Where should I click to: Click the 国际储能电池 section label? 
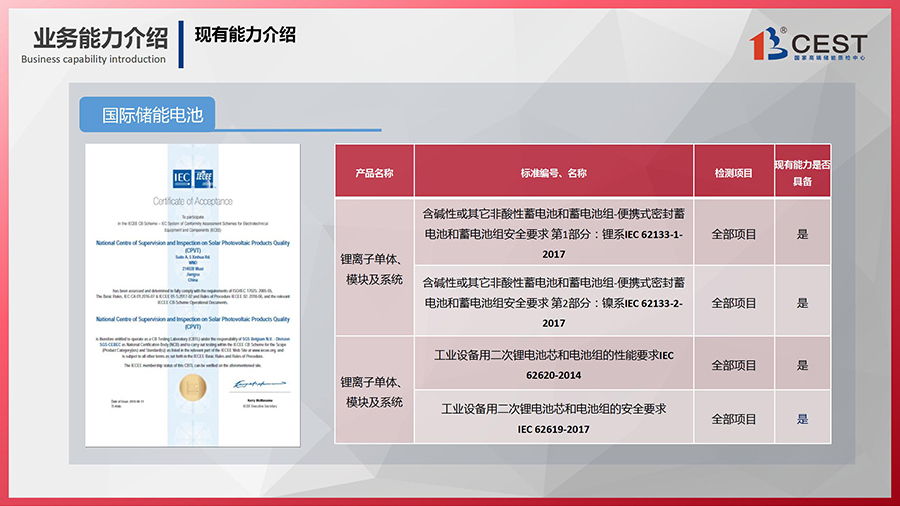click(x=148, y=114)
